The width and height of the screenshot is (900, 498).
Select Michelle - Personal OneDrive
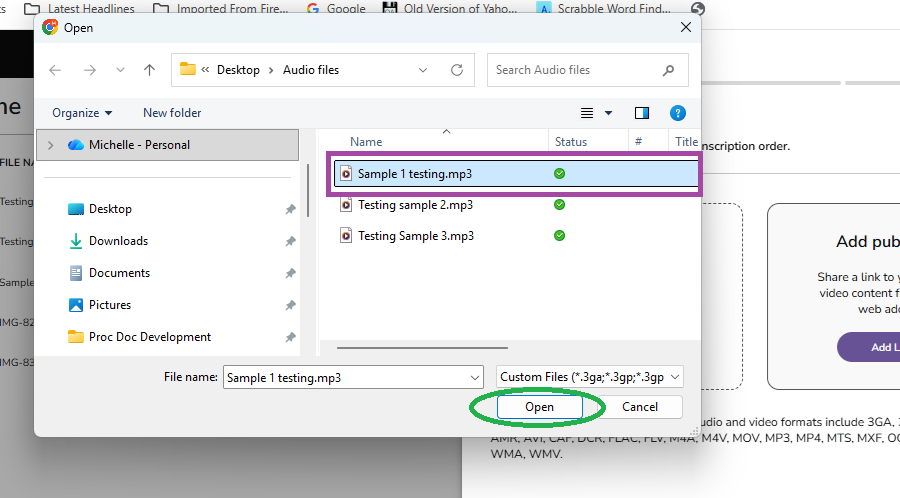[168, 145]
